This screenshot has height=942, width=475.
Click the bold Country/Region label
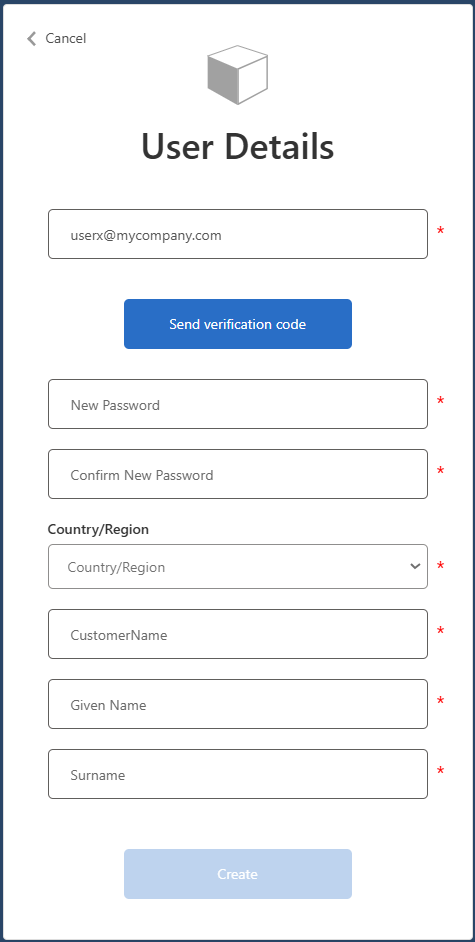(x=98, y=529)
